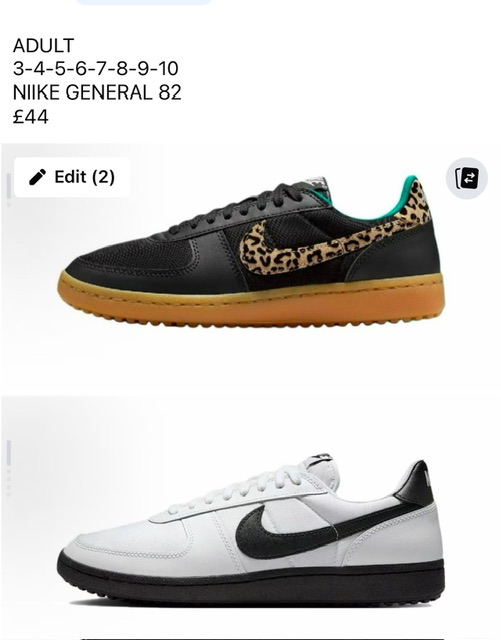
Task: Tap the grey handle left of first photo
Action: pyautogui.click(x=9, y=189)
